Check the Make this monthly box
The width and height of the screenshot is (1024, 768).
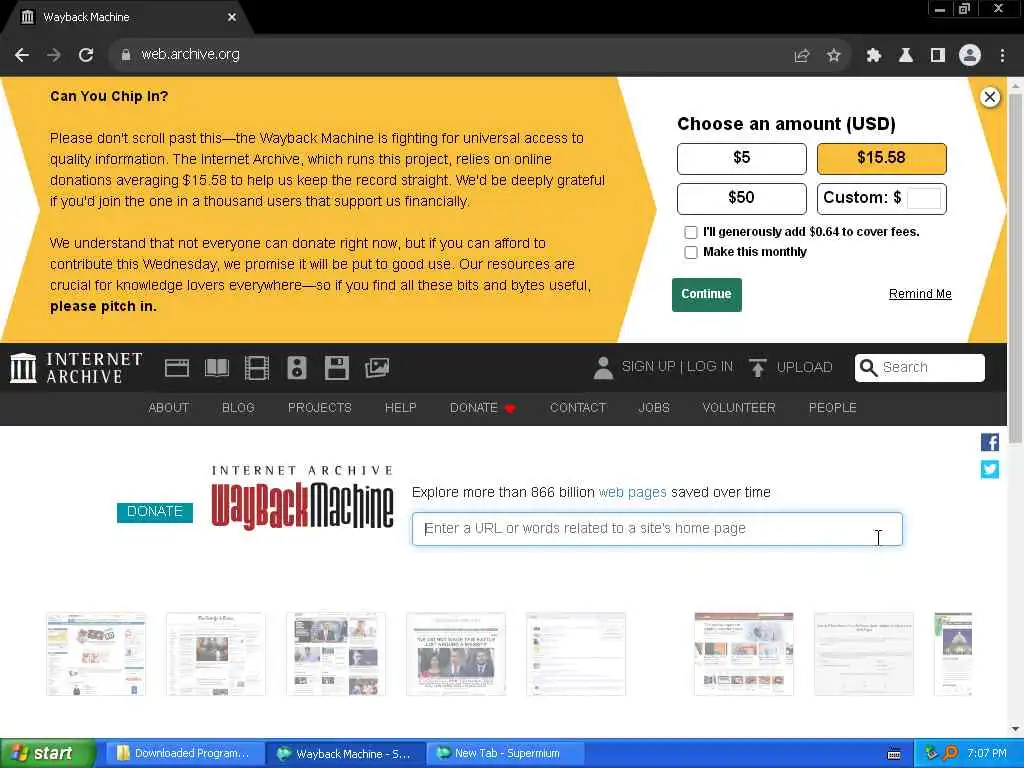690,252
